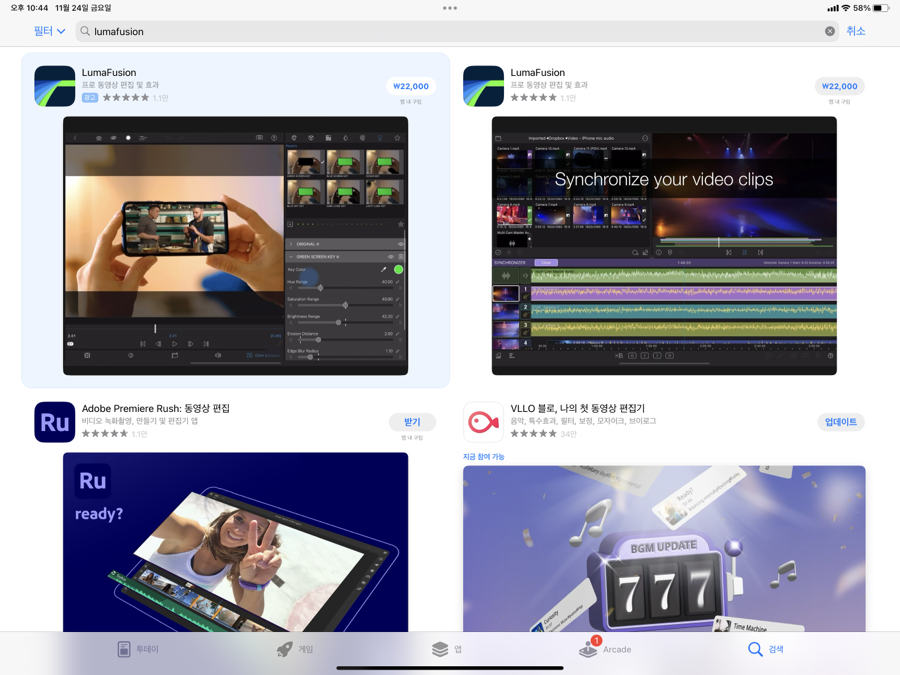Click the second LumaFusion title text

(538, 72)
